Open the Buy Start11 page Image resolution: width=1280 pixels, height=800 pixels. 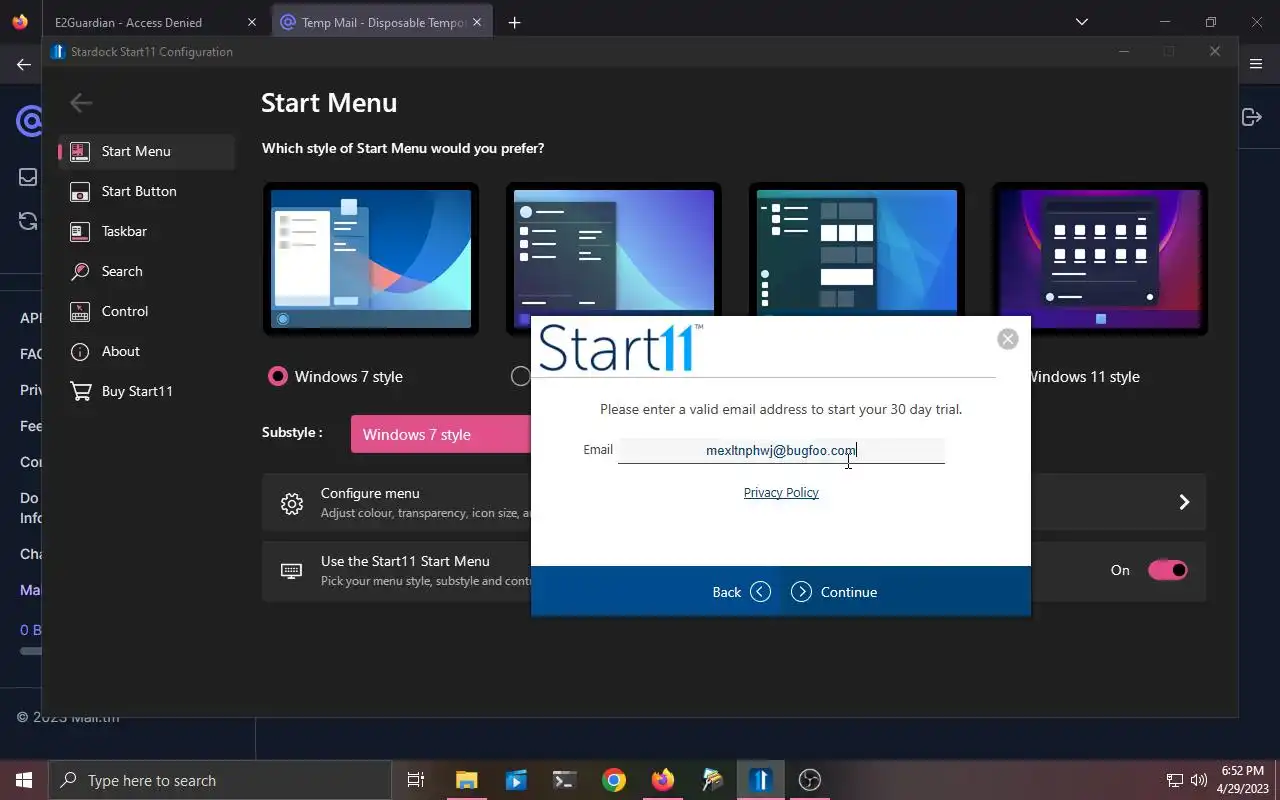click(146, 391)
